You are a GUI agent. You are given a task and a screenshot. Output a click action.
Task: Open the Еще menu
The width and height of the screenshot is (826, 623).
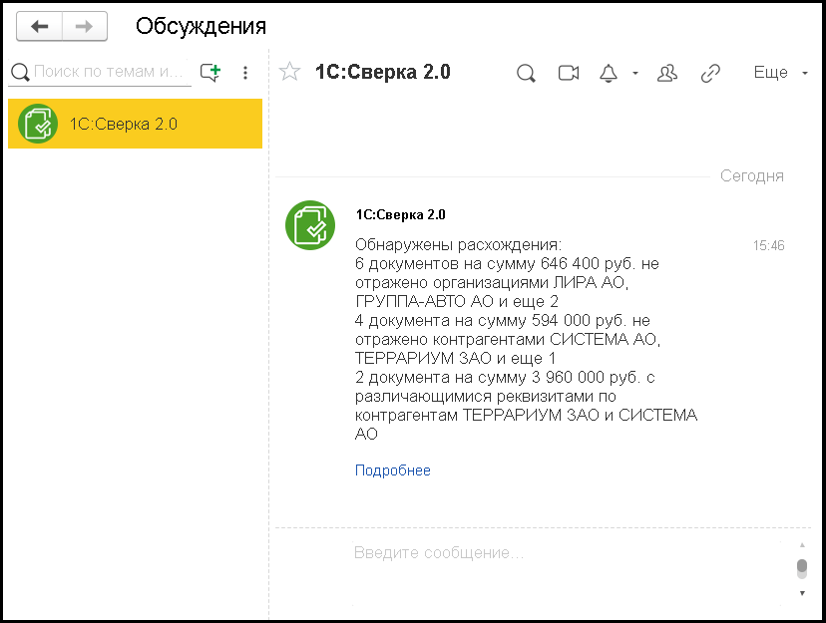click(780, 73)
